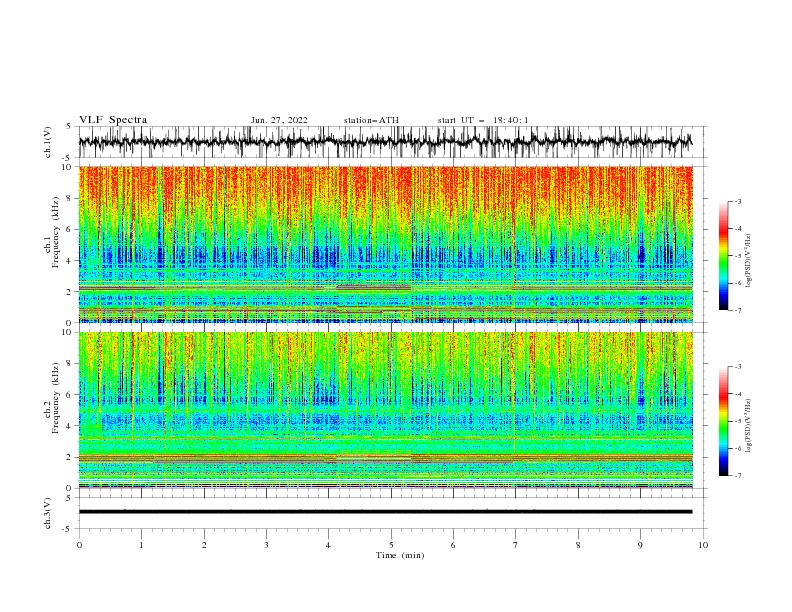Image resolution: width=792 pixels, height=612 pixels.
Task: Click the "5" tick on the ch.1(V) axis
Action: tap(69, 127)
